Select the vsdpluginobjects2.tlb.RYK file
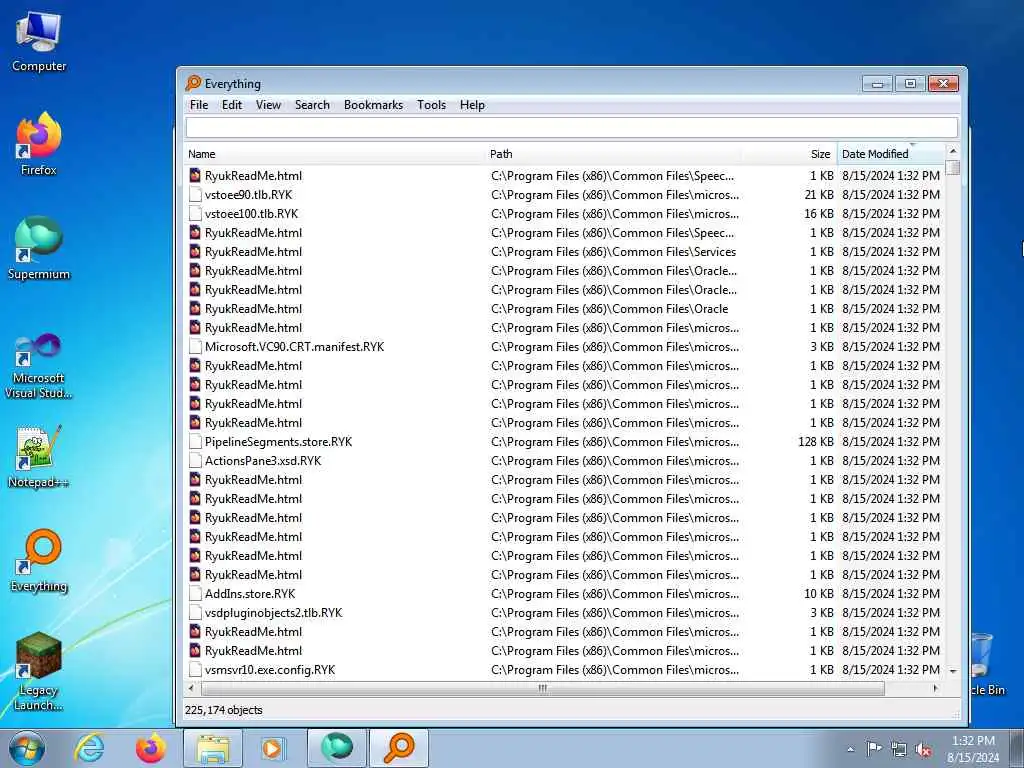Screen dimensions: 1024x768 point(274,613)
